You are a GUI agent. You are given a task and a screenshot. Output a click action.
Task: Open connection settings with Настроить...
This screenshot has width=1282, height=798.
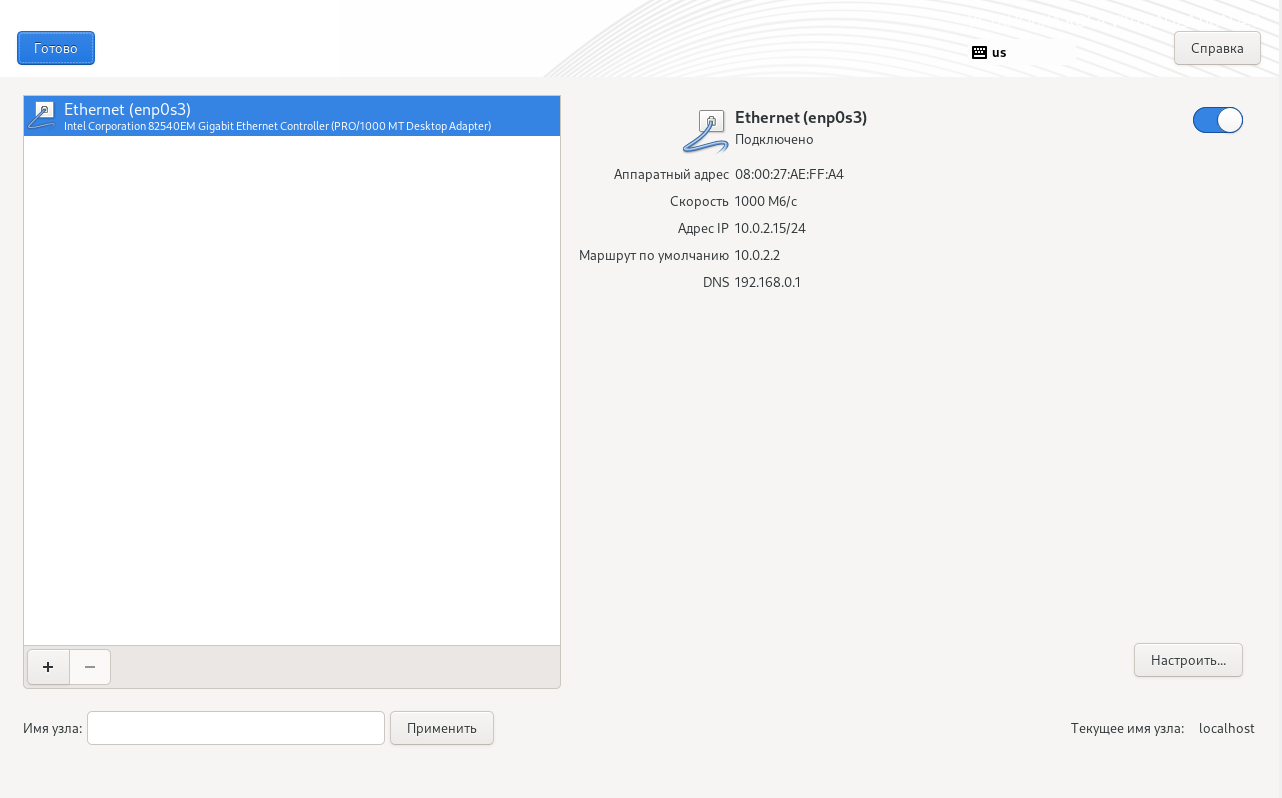pyautogui.click(x=1188, y=660)
